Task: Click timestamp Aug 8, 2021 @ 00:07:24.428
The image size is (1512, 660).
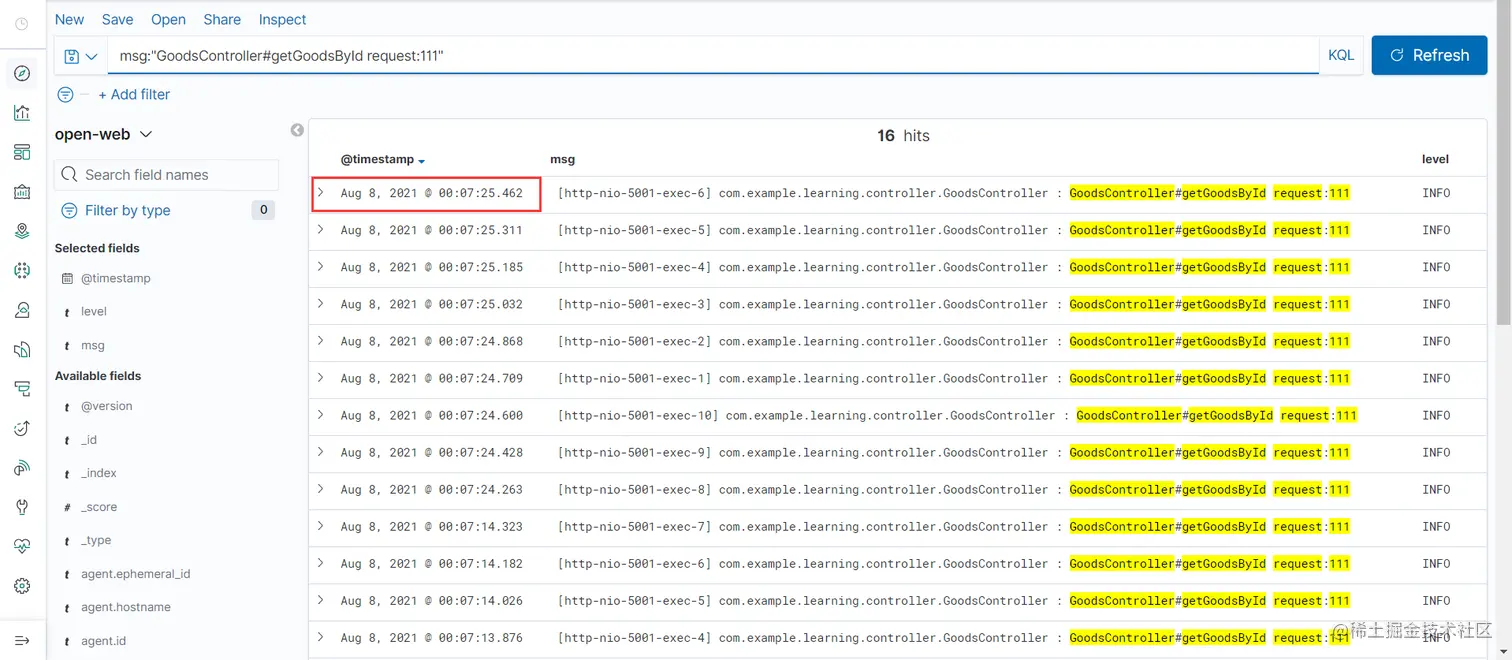Action: [x=431, y=452]
